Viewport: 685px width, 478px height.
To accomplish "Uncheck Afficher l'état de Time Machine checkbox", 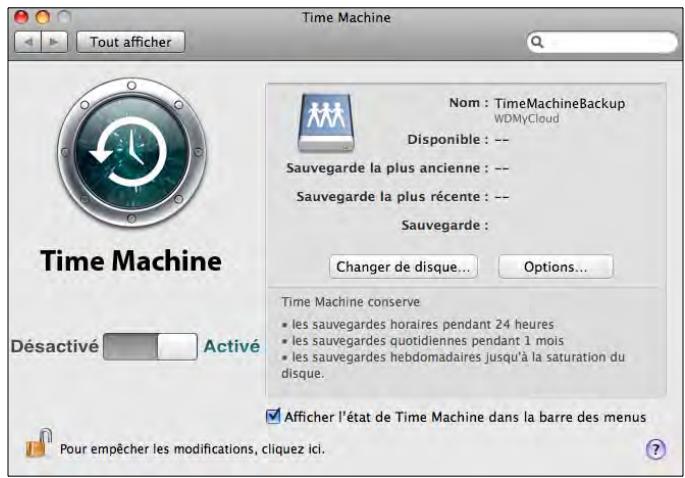I will 273,416.
